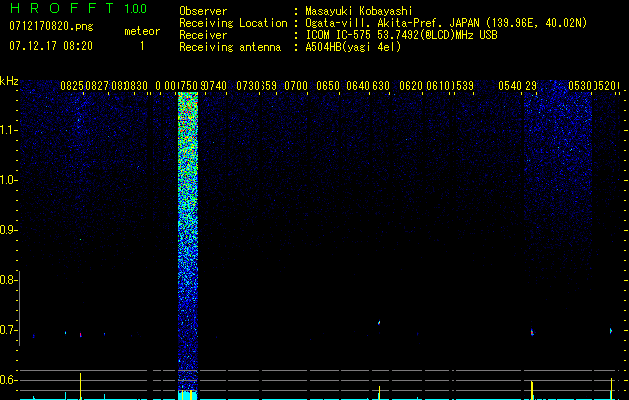Click the 0830 time marker
629x400 pixels.
[x=136, y=86]
